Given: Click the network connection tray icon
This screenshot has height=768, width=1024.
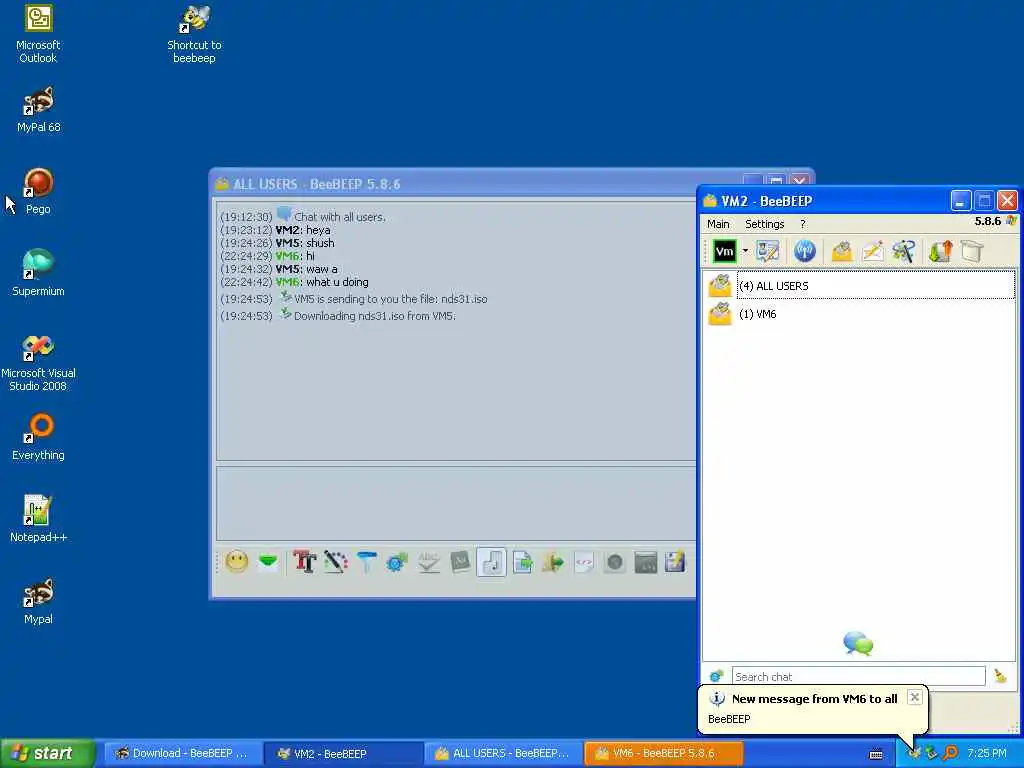Looking at the screenshot, I should click(931, 754).
